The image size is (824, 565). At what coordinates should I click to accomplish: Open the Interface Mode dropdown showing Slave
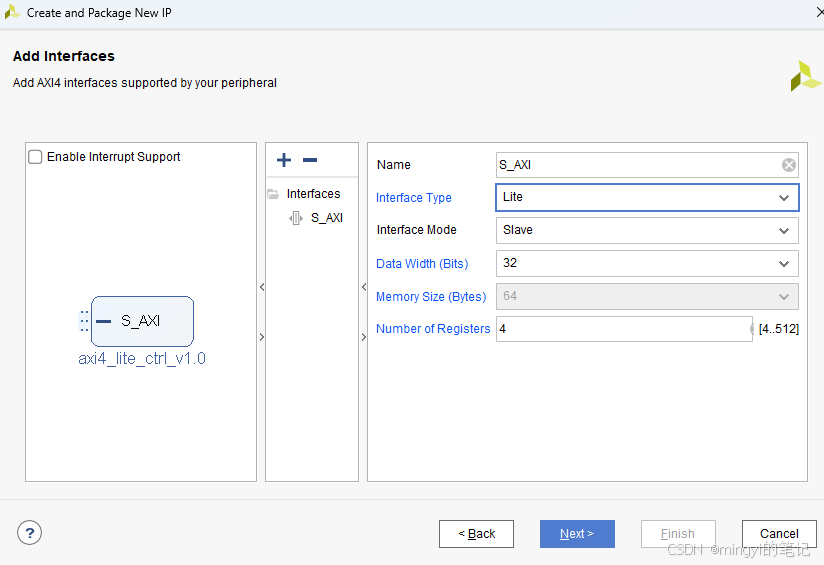coord(647,230)
